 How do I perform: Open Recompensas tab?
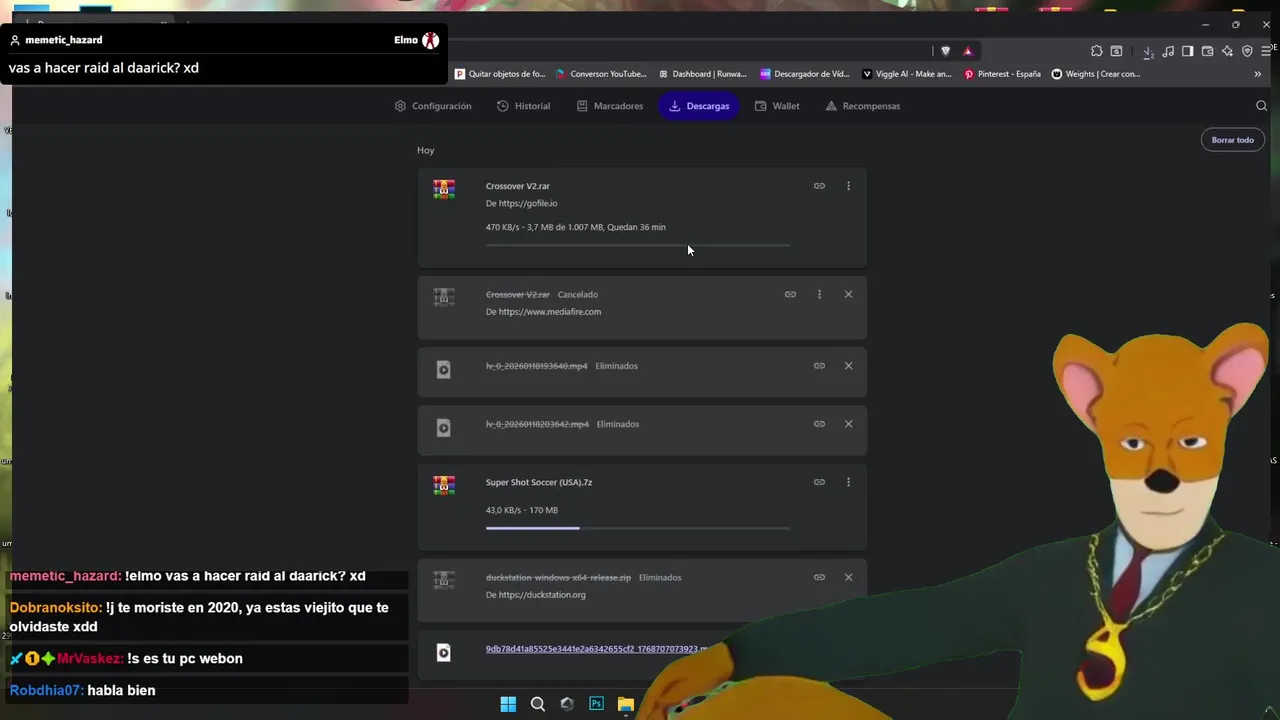coord(862,106)
